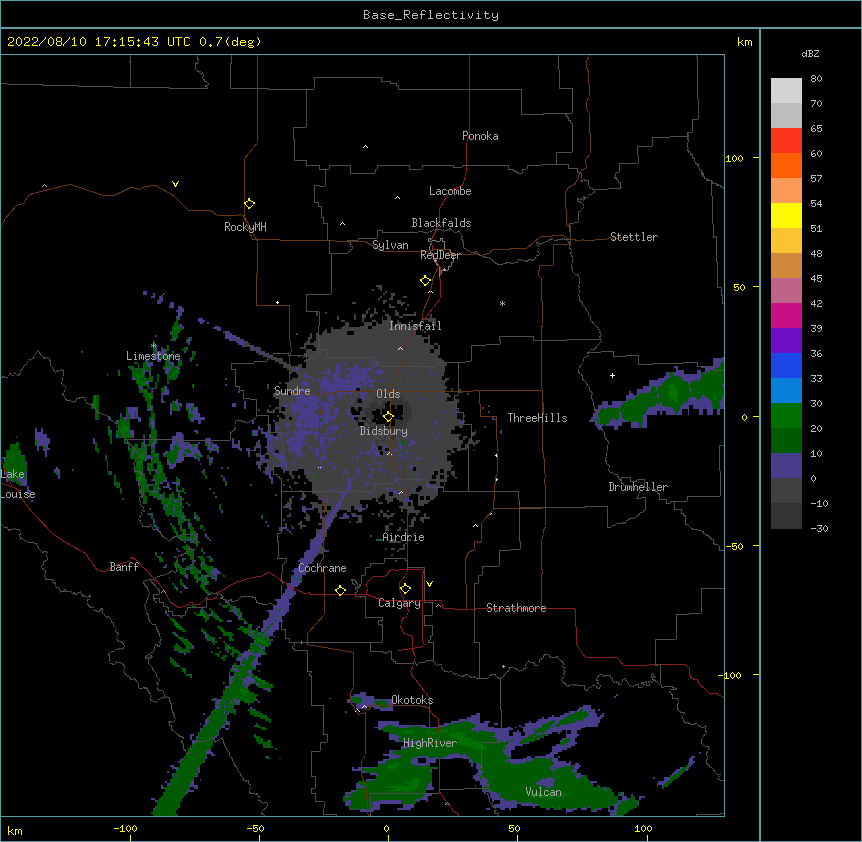Click the HighRiver label

click(429, 743)
